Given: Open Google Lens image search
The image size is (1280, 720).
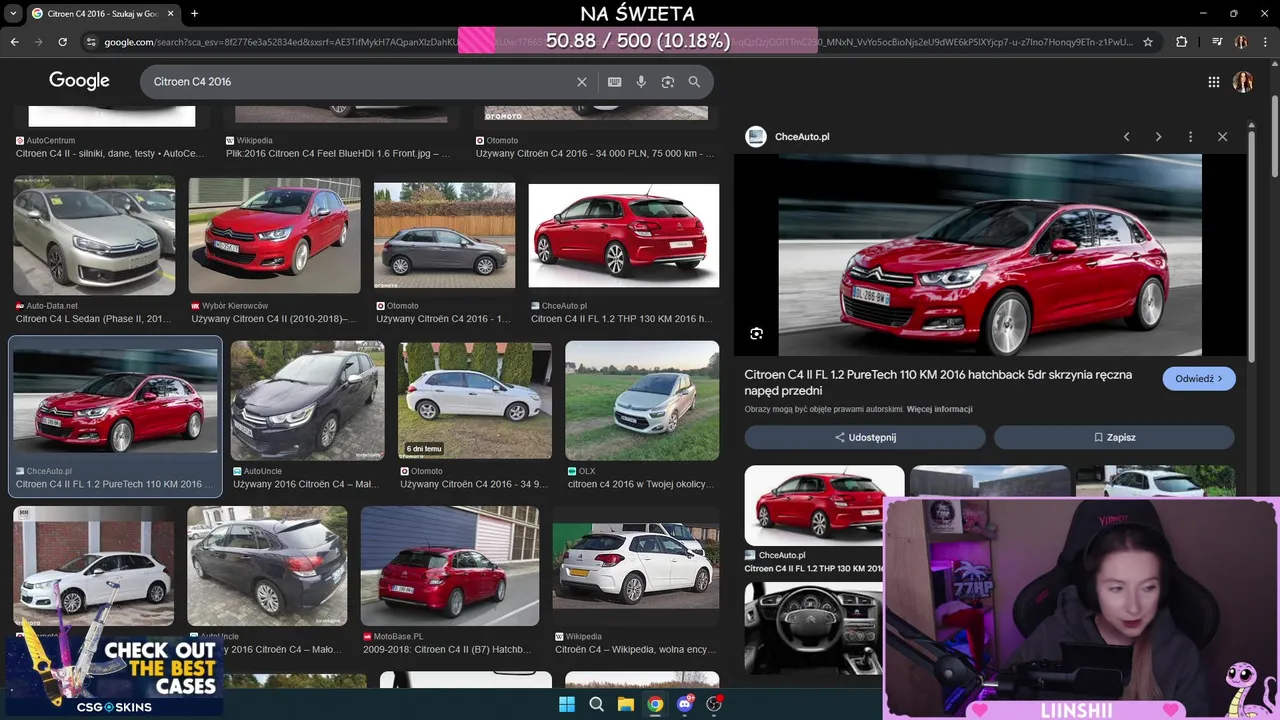Looking at the screenshot, I should pos(668,82).
